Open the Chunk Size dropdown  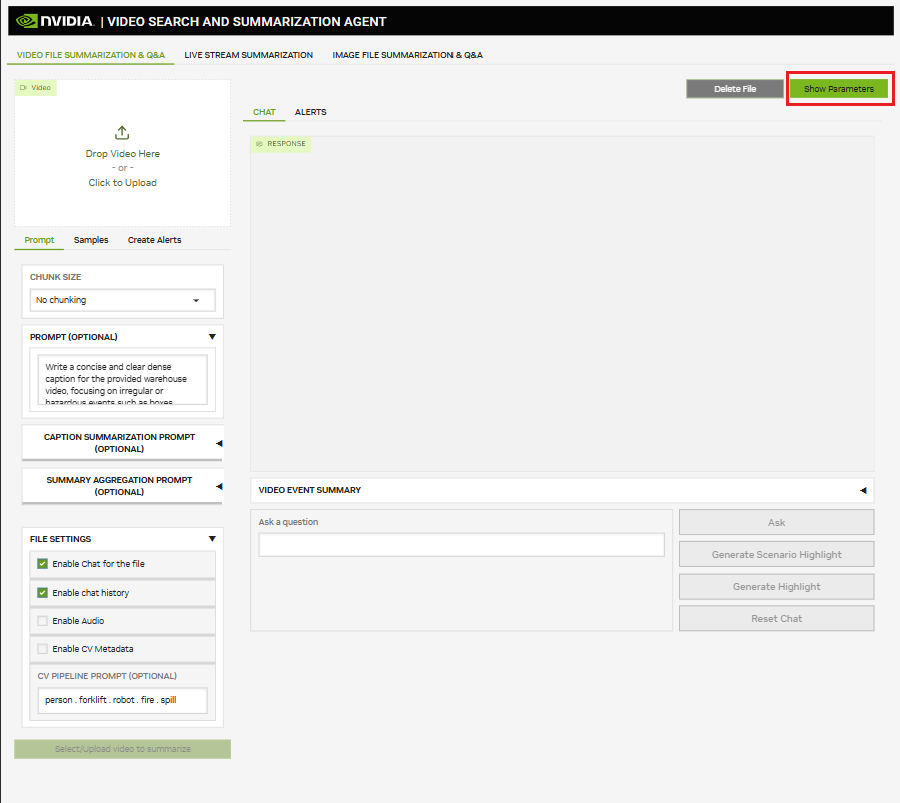click(122, 300)
